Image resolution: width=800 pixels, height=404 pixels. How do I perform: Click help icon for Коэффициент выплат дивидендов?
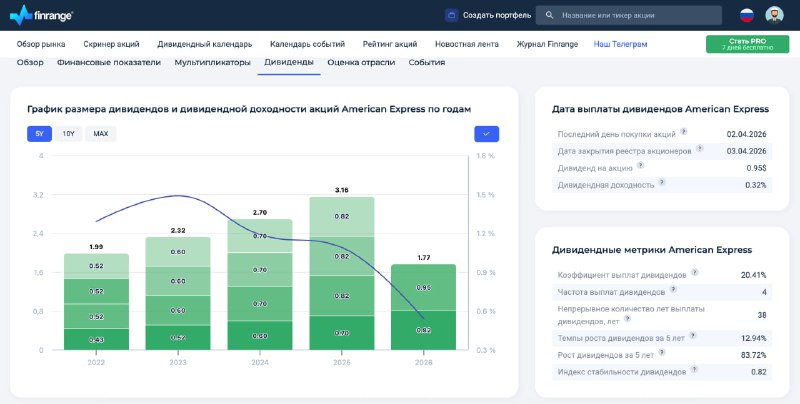click(x=694, y=273)
